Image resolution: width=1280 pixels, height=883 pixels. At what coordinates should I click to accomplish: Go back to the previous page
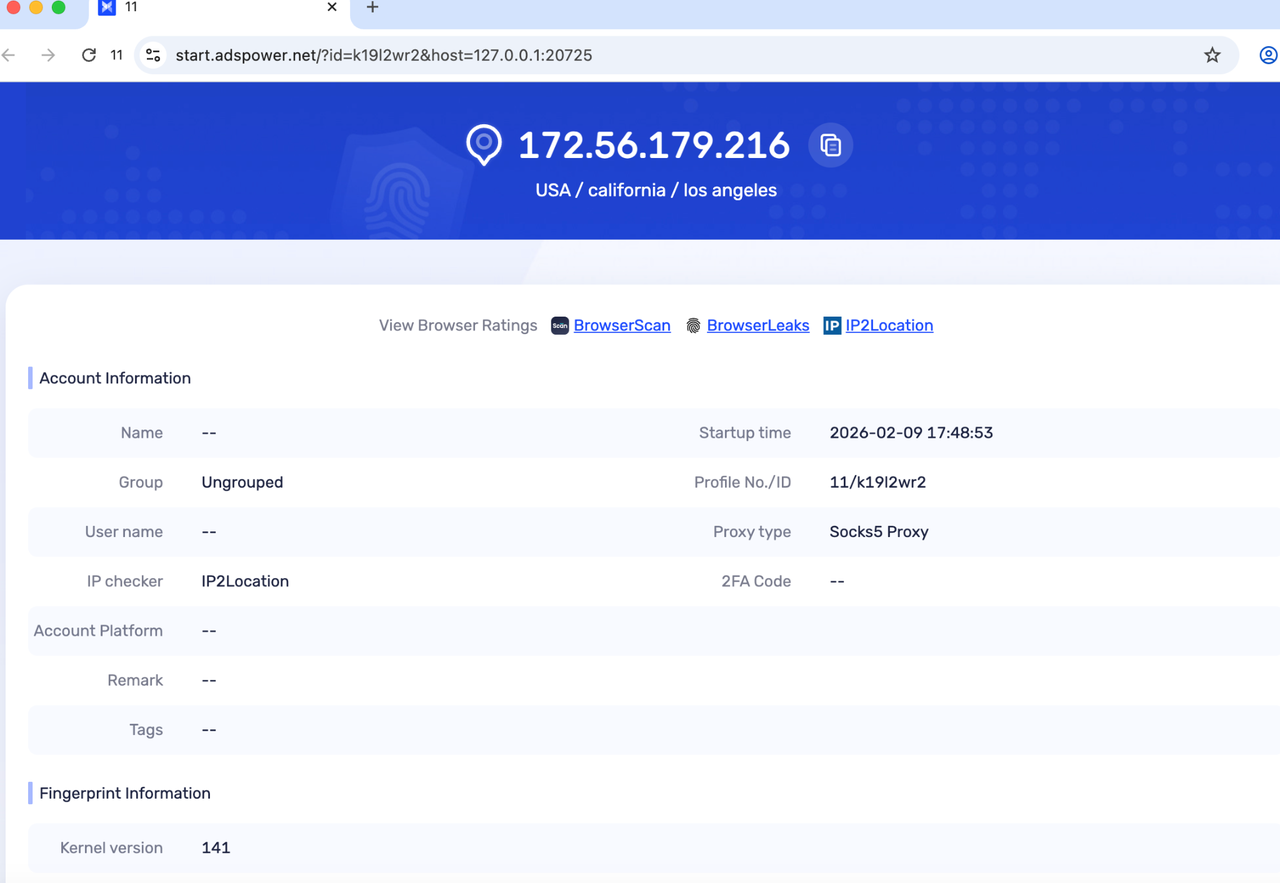10,55
